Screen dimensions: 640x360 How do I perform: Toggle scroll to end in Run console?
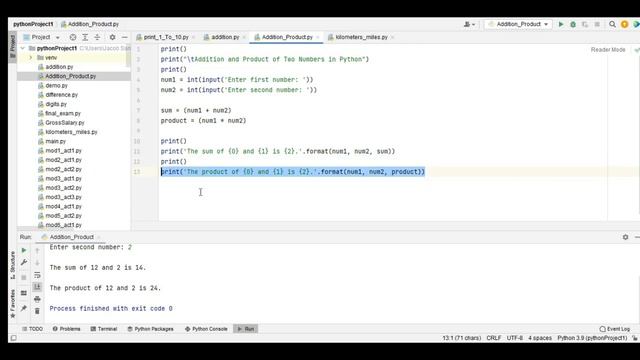point(37,287)
